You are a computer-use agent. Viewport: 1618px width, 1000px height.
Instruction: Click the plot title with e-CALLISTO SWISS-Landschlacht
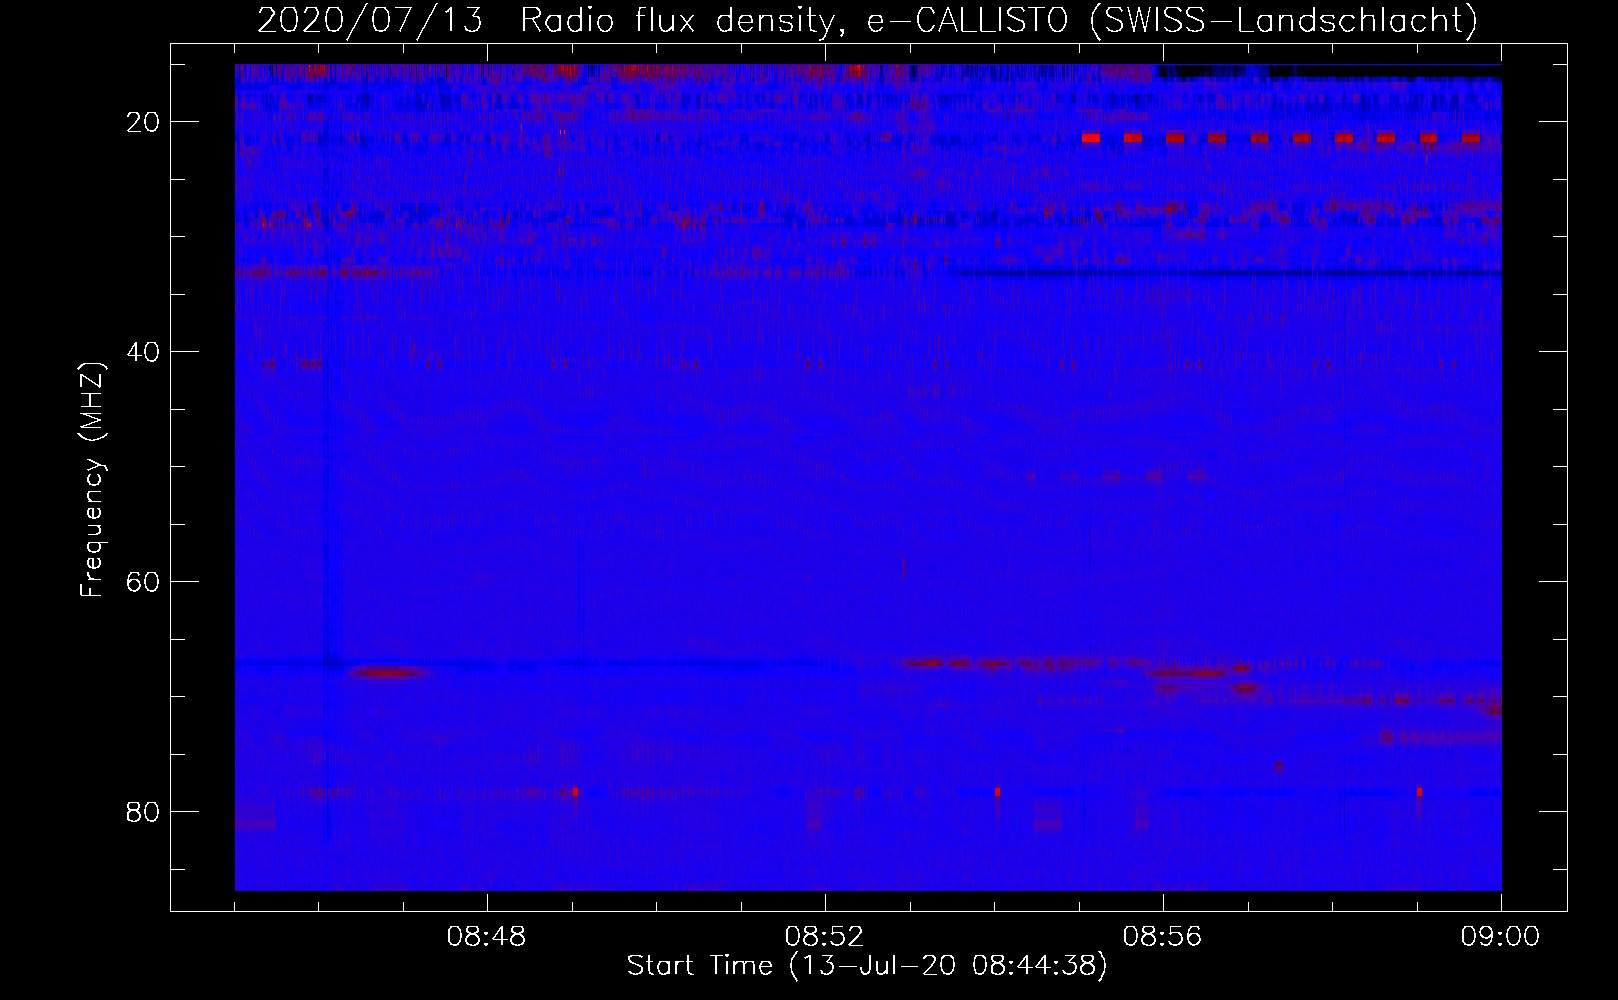click(x=867, y=20)
